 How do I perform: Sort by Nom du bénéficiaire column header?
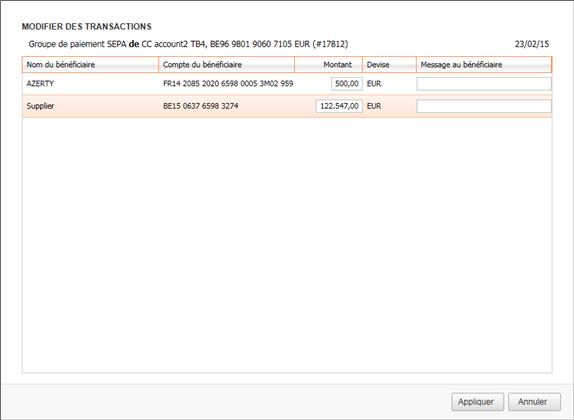90,65
